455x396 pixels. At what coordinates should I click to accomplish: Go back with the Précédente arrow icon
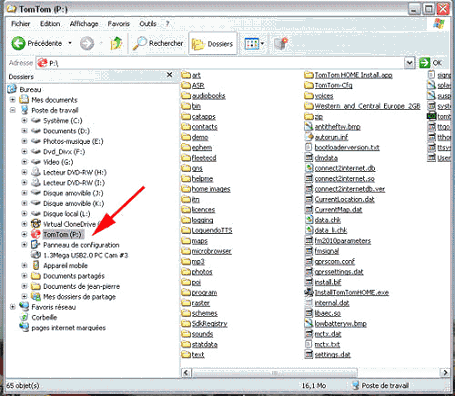18,43
